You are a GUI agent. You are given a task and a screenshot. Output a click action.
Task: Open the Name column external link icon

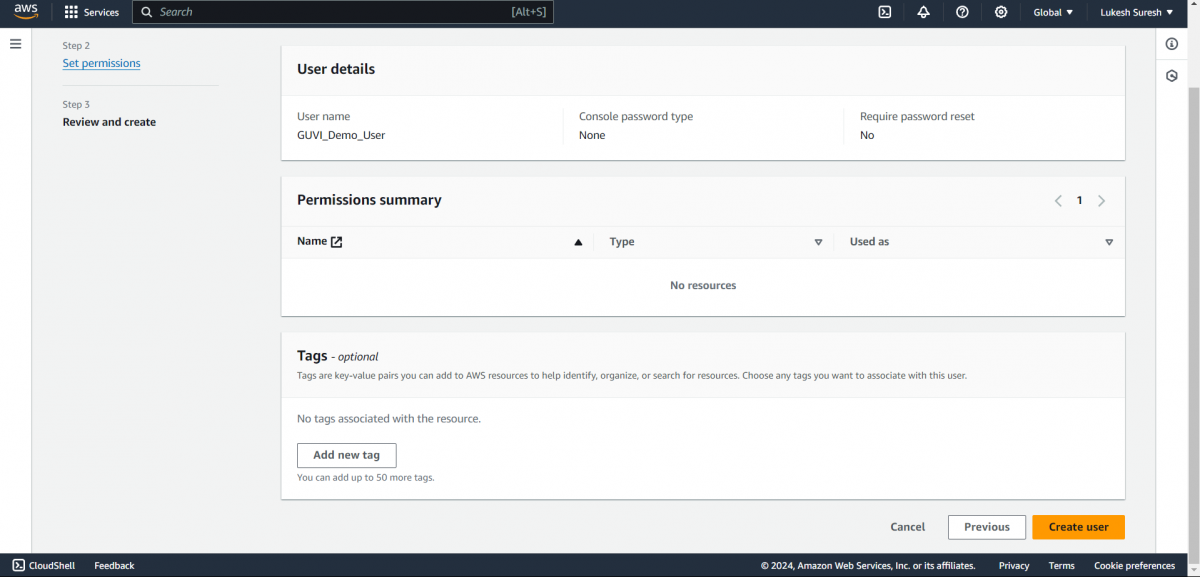[335, 241]
